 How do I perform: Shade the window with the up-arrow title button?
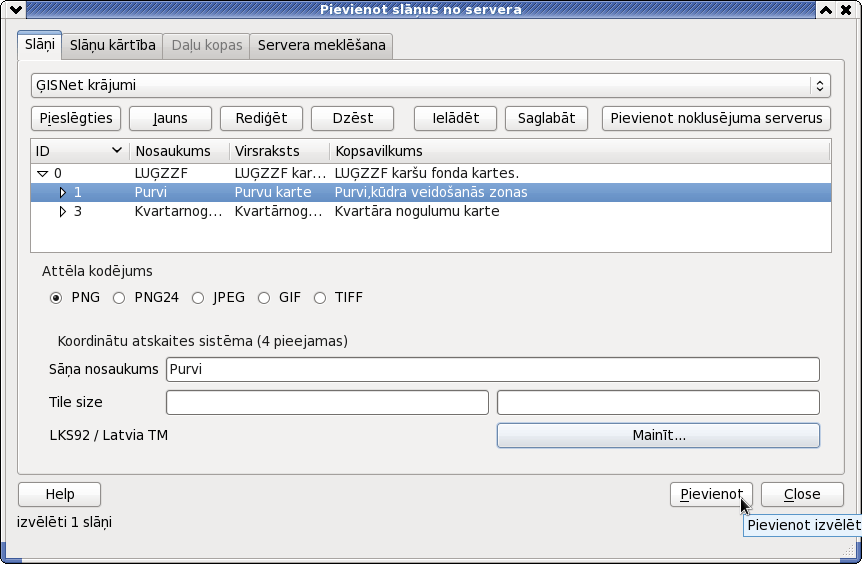coord(826,9)
